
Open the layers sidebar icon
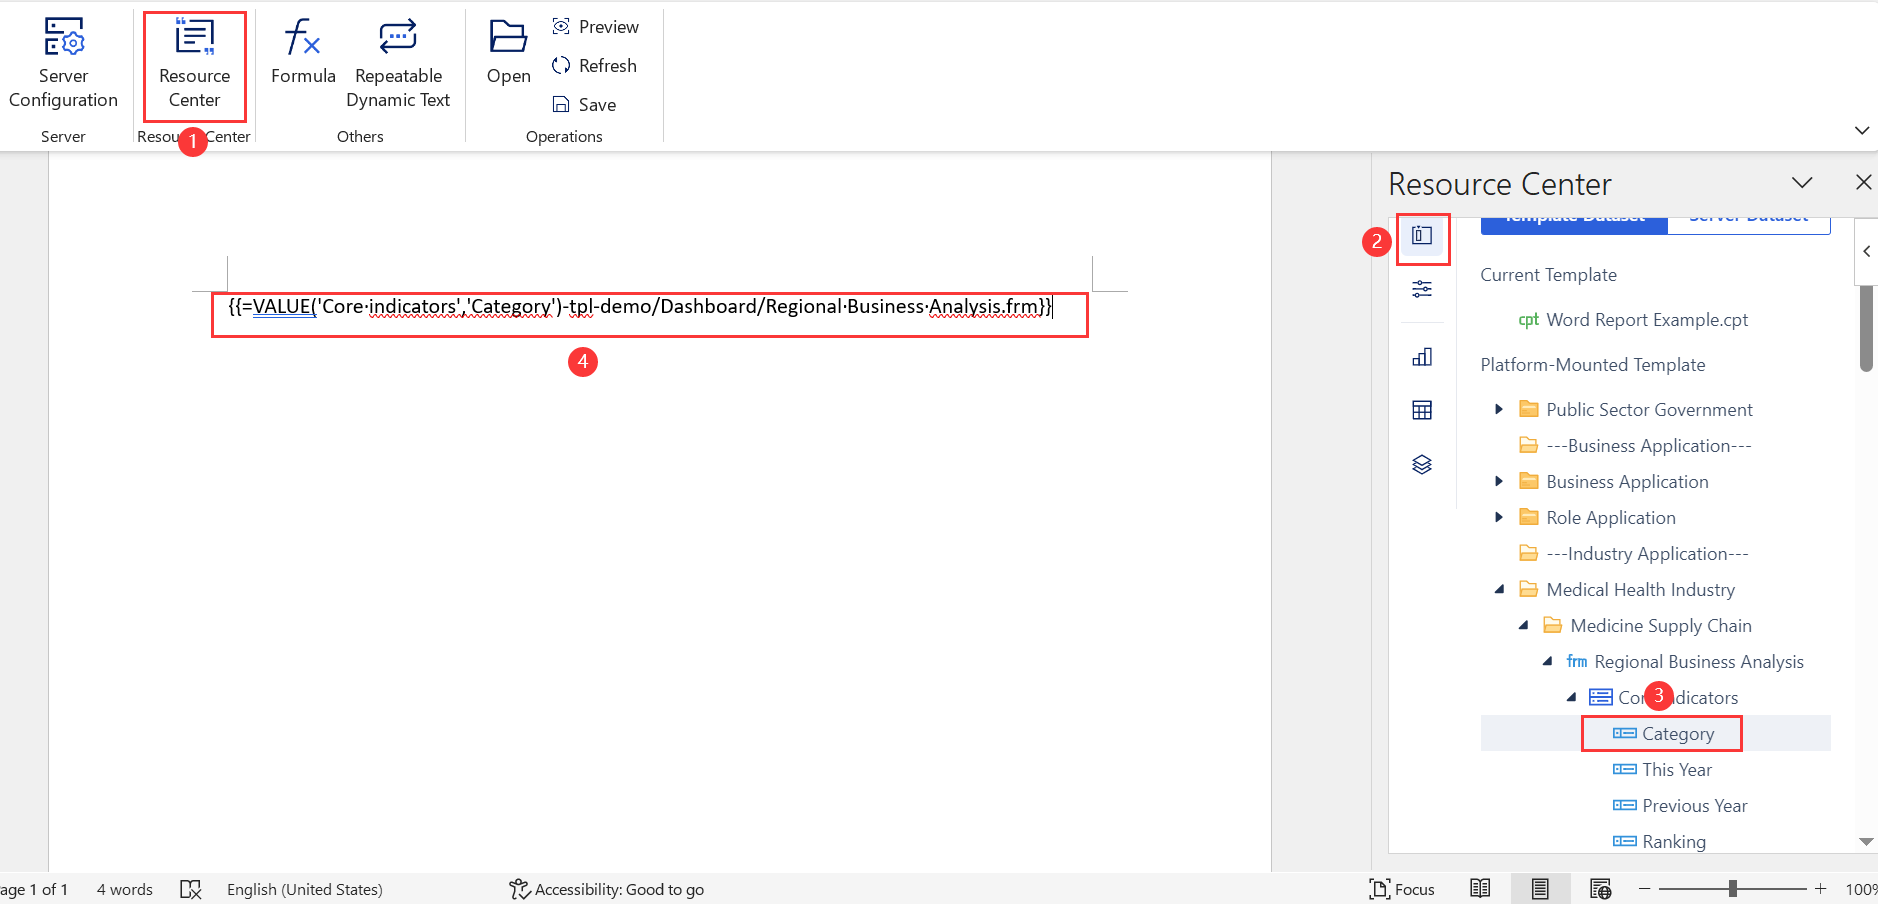point(1422,464)
